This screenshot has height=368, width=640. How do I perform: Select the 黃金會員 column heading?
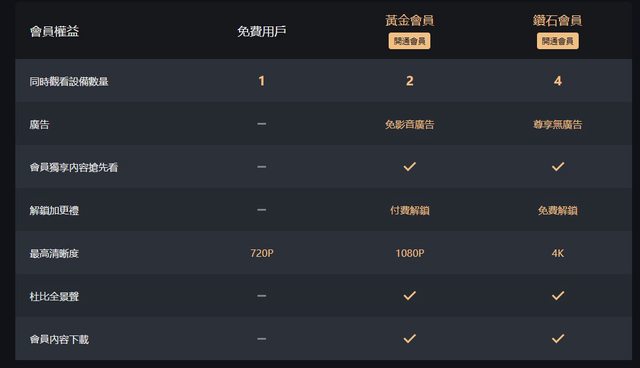(x=409, y=20)
